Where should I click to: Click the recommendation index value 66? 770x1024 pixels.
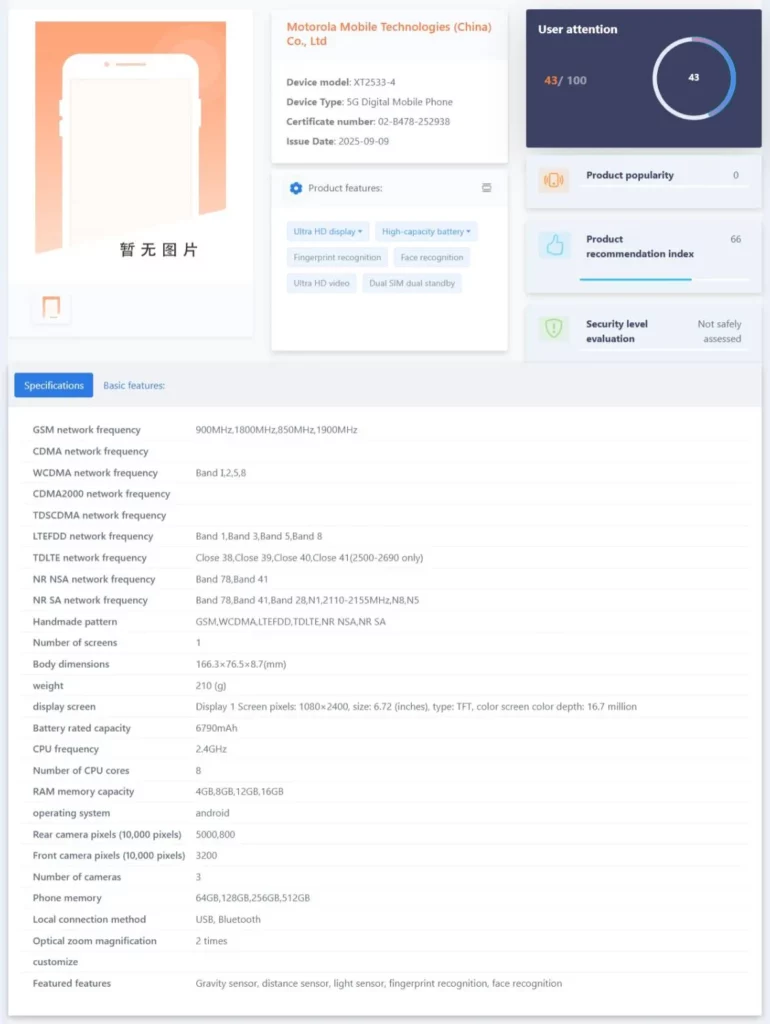(735, 239)
